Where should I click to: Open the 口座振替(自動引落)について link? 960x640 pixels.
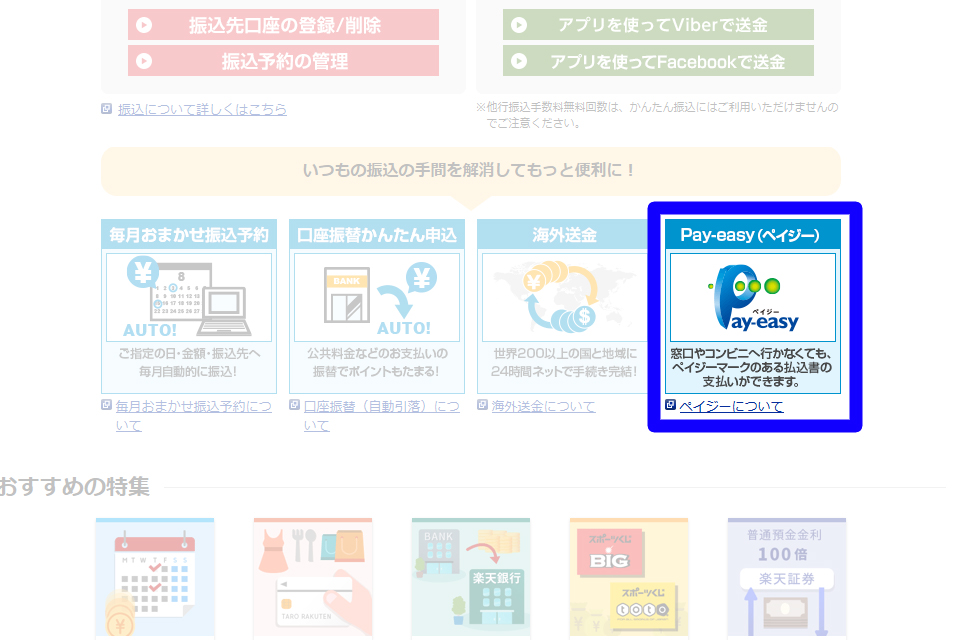[x=381, y=416]
